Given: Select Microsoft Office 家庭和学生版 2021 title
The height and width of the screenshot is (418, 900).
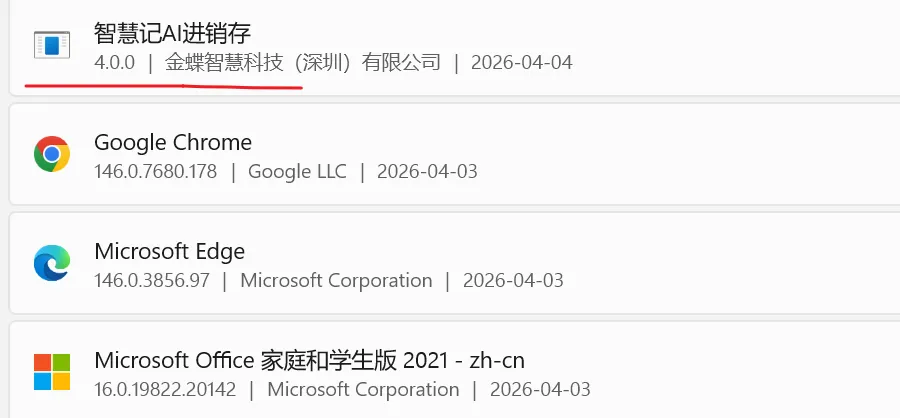Looking at the screenshot, I should click(x=309, y=359).
